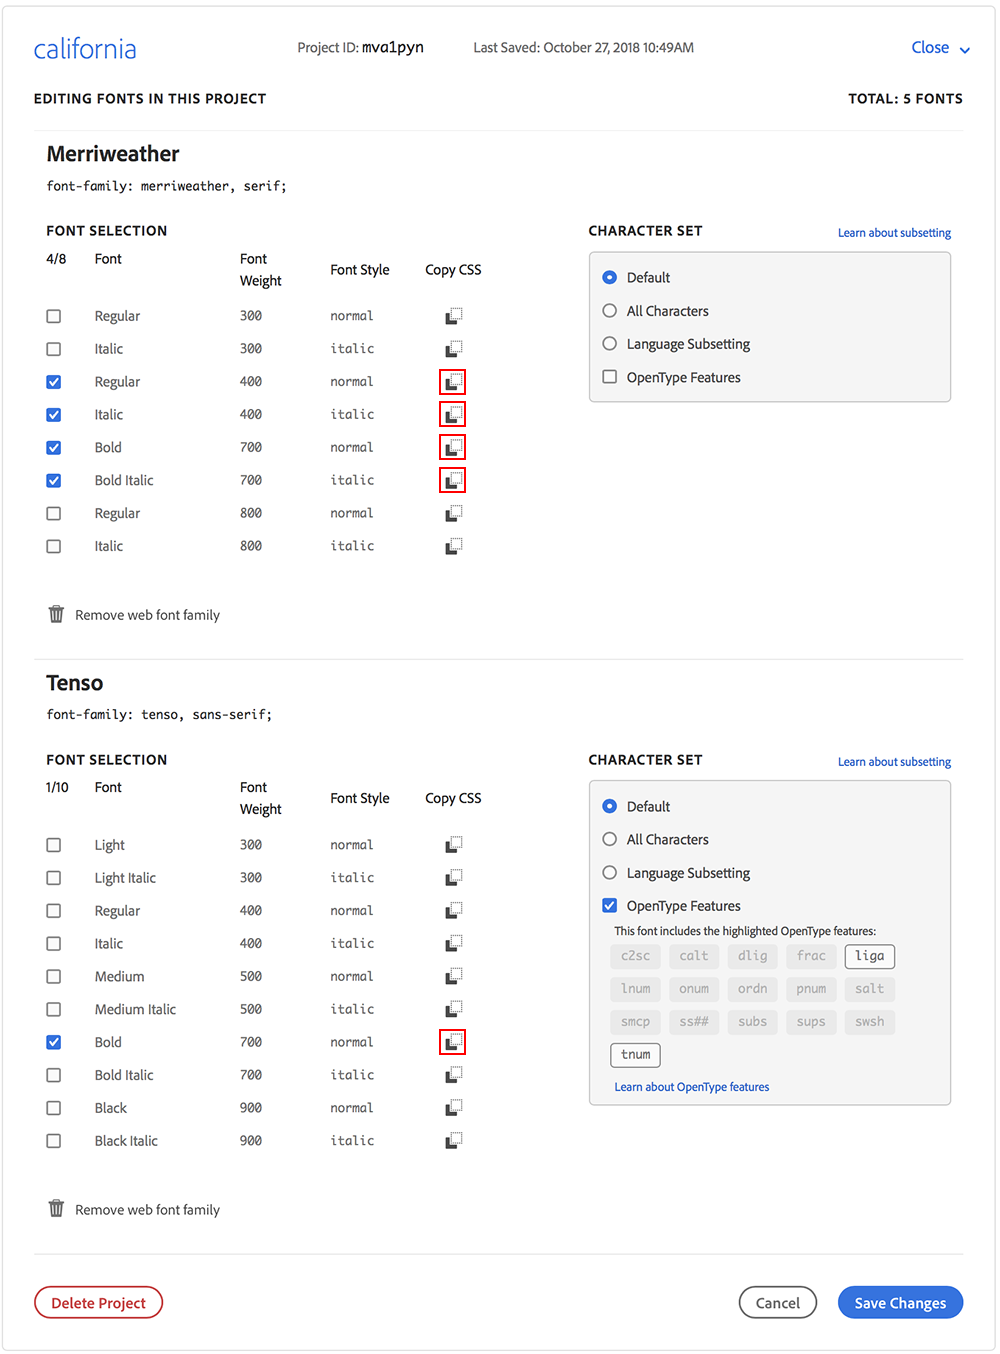This screenshot has width=1000, height=1354.
Task: Copy CSS for Merriweather Italic 800
Action: tap(453, 547)
